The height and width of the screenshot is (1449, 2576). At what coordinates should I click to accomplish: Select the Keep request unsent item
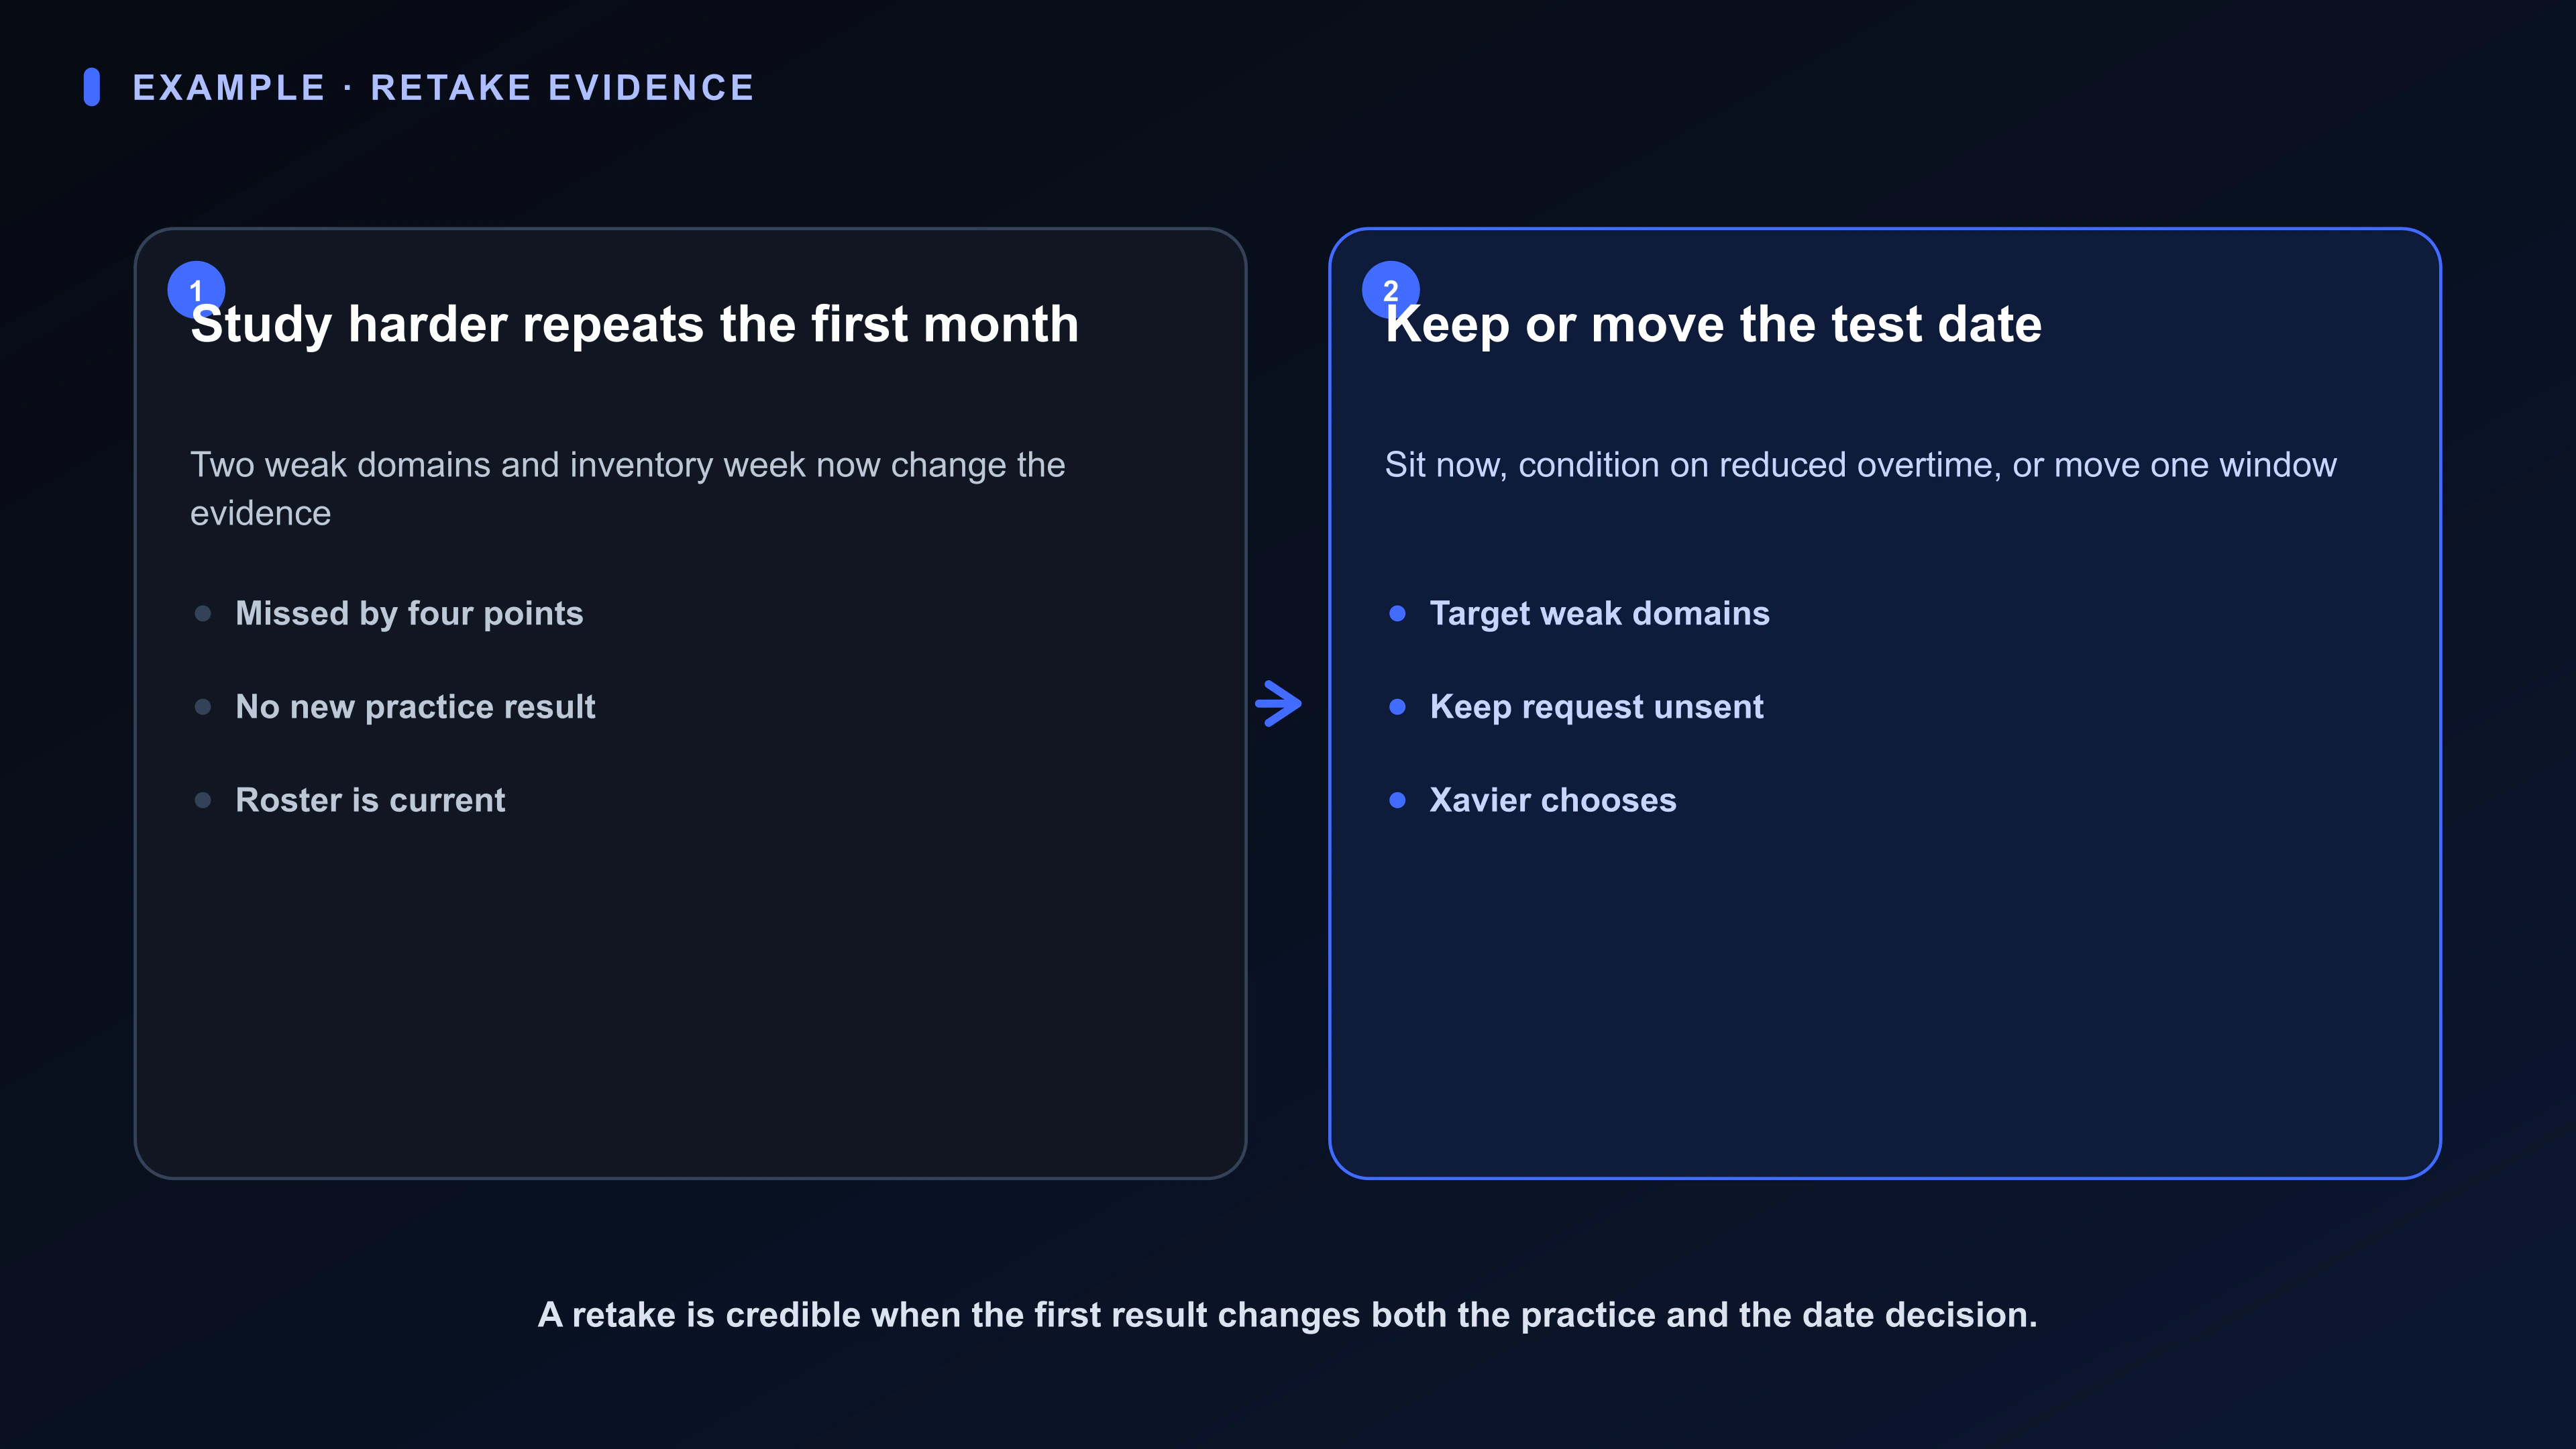pyautogui.click(x=1596, y=707)
